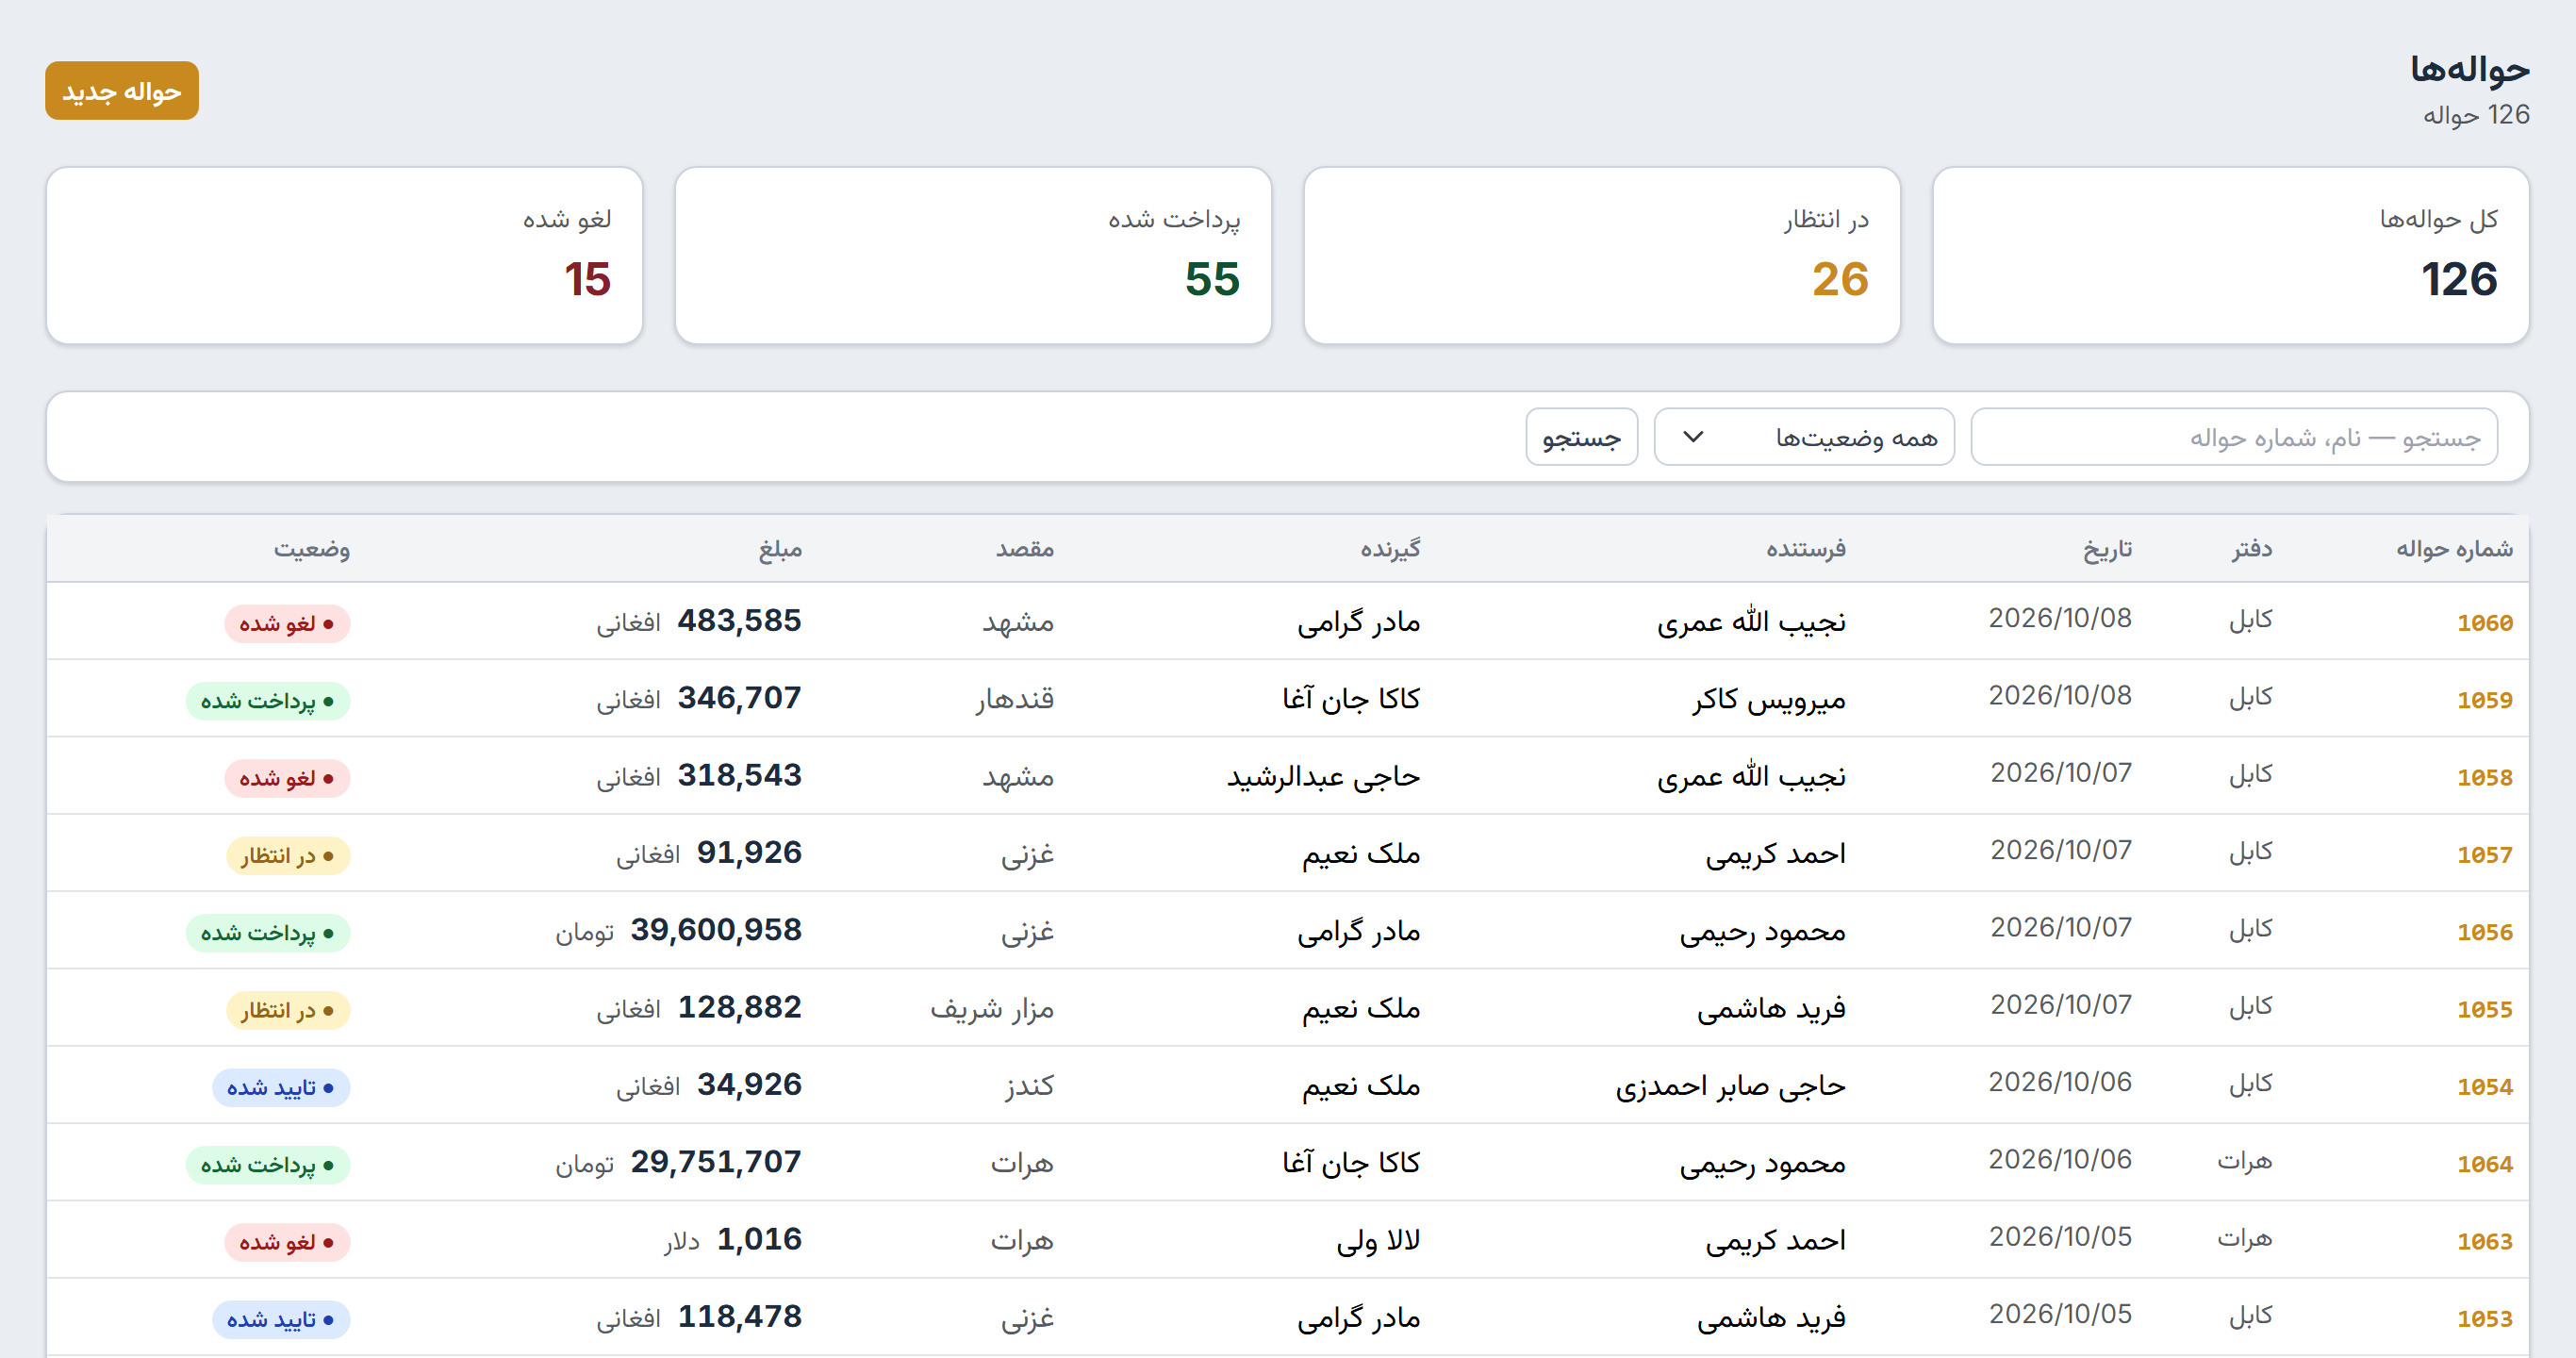Select the کل حواله‌ها summary card showing 126
The height and width of the screenshot is (1358, 2576).
(x=2231, y=255)
